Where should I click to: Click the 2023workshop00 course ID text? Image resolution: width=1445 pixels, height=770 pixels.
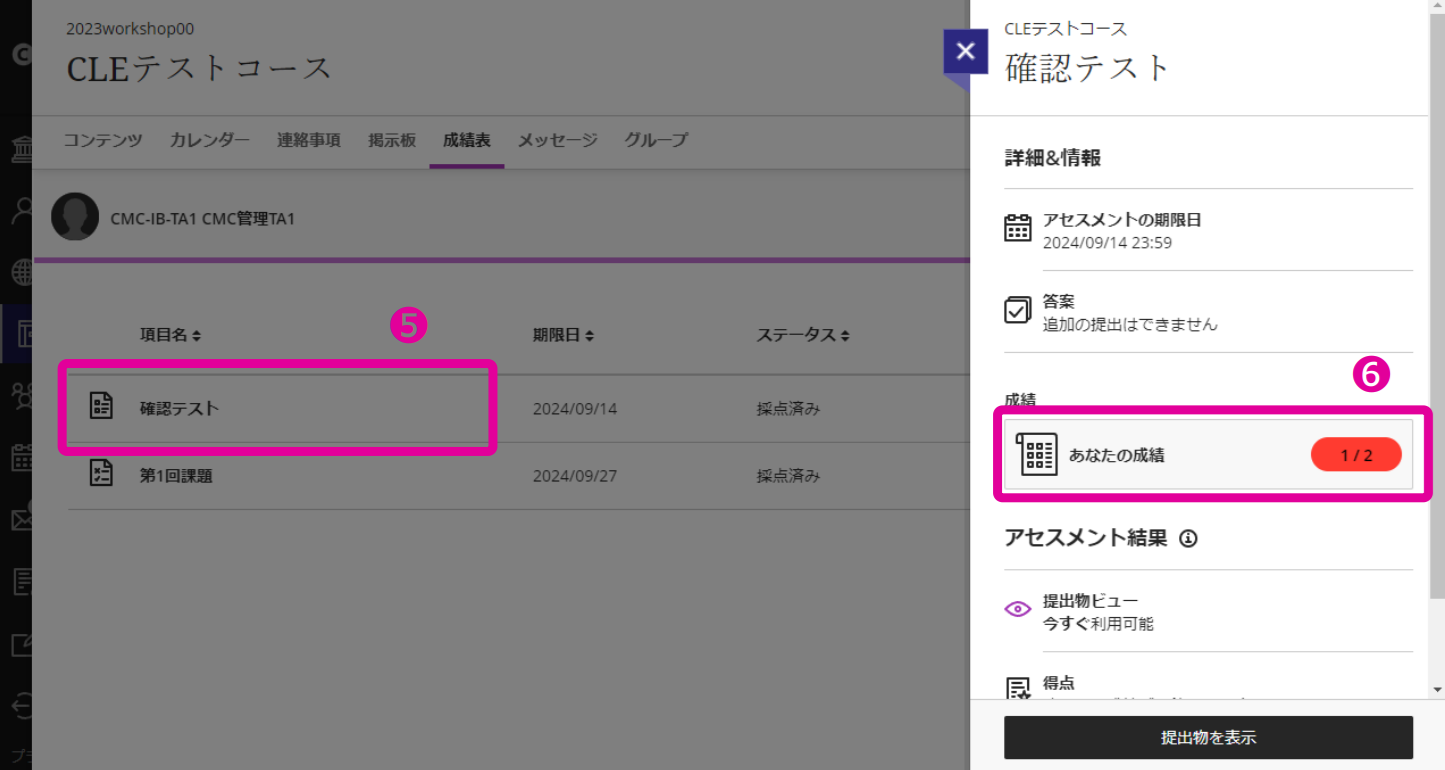pyautogui.click(x=130, y=29)
